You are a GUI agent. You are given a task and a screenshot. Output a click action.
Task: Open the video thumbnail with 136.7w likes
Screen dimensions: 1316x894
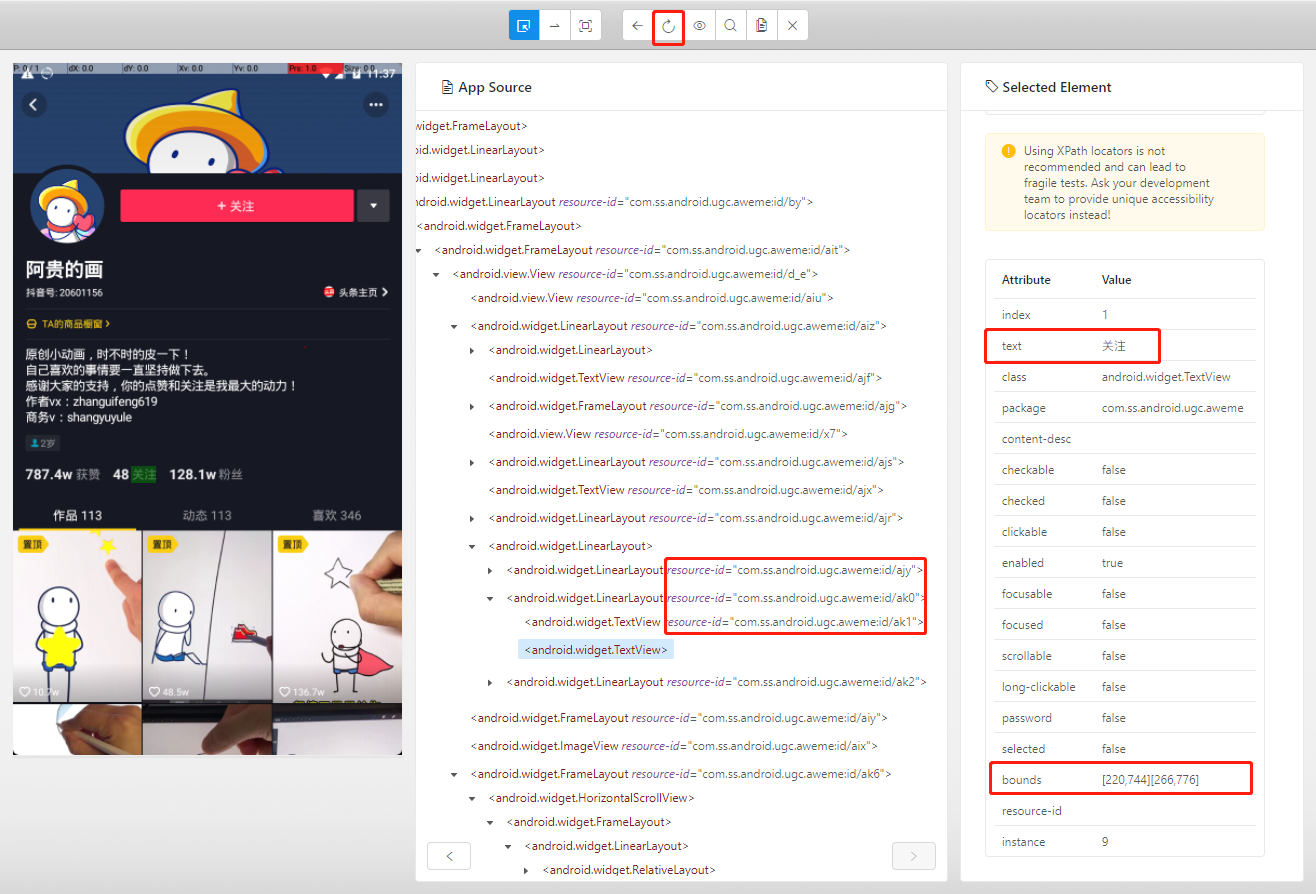click(338, 615)
